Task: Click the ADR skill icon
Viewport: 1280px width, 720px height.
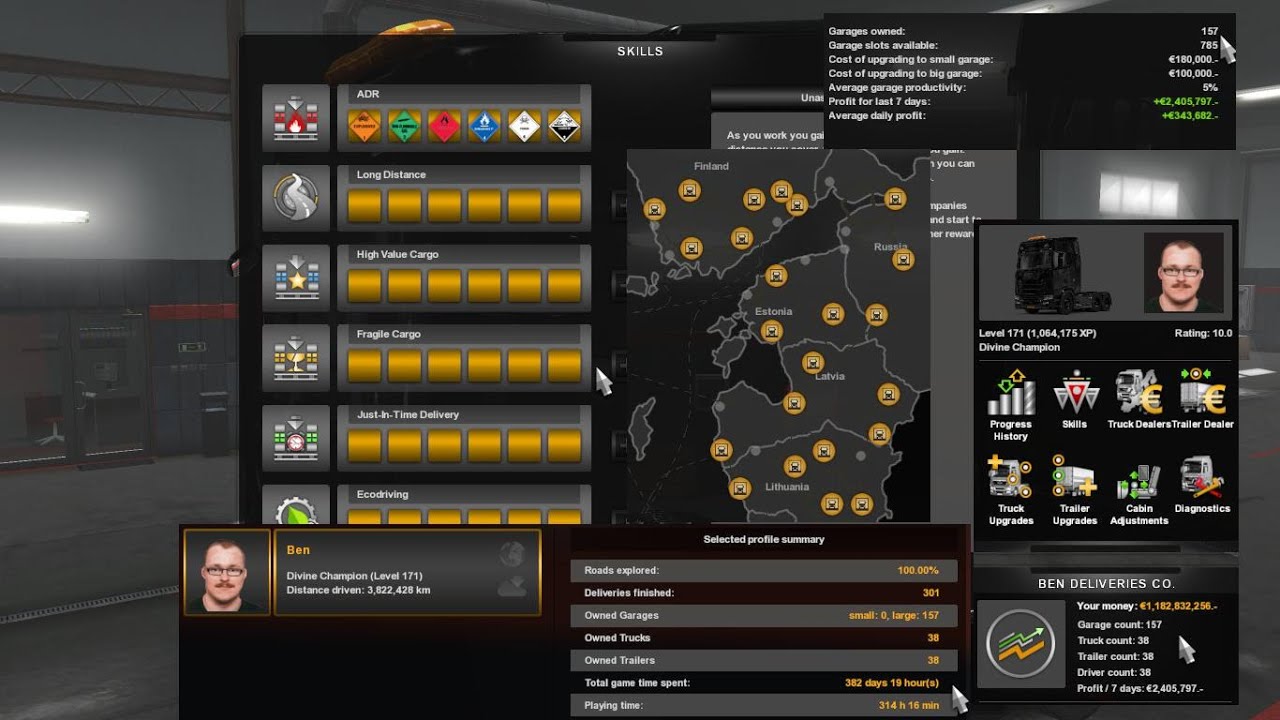Action: tap(296, 118)
